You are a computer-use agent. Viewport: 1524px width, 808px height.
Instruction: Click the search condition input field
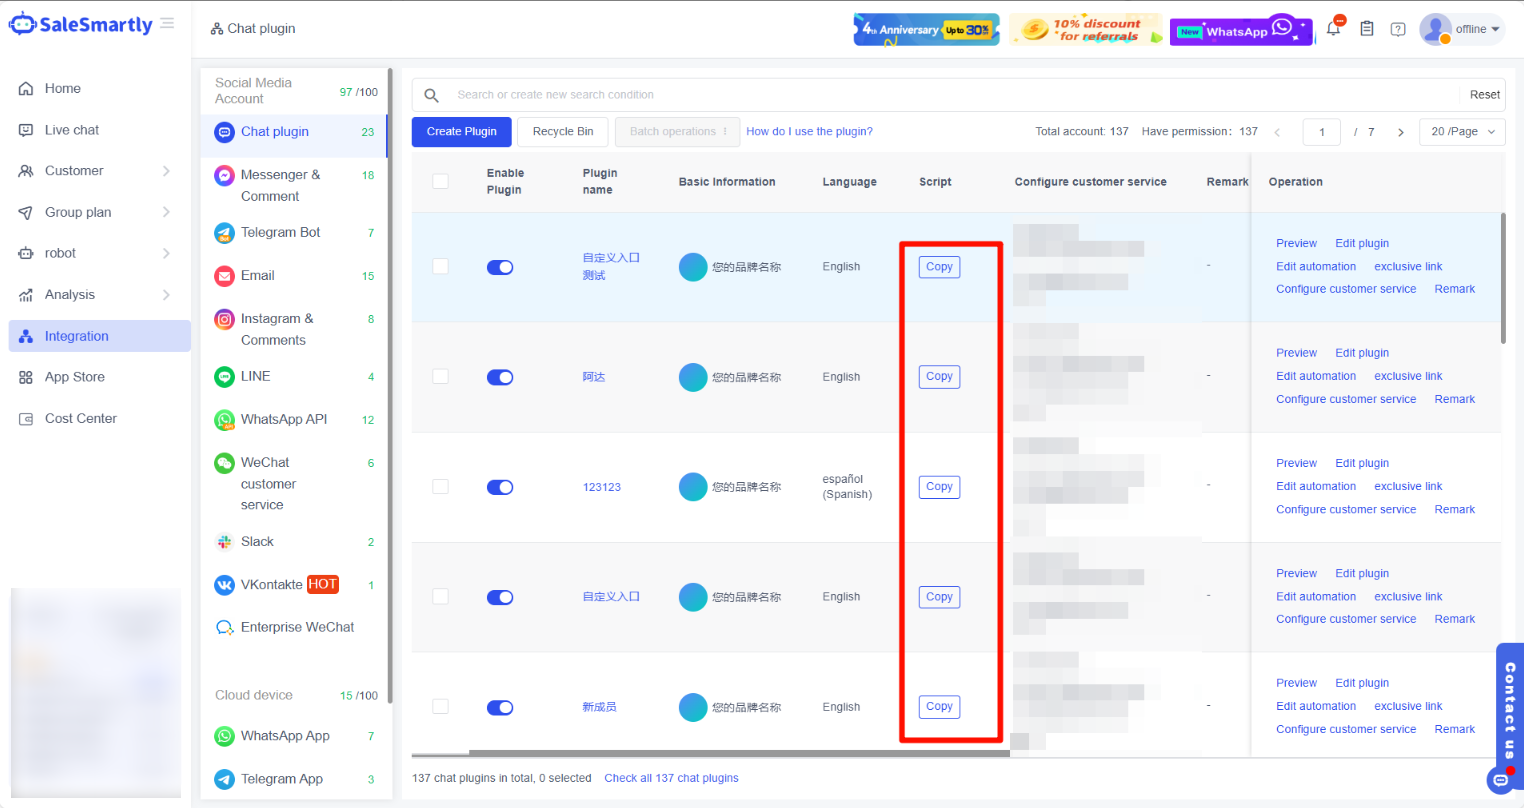pos(950,95)
